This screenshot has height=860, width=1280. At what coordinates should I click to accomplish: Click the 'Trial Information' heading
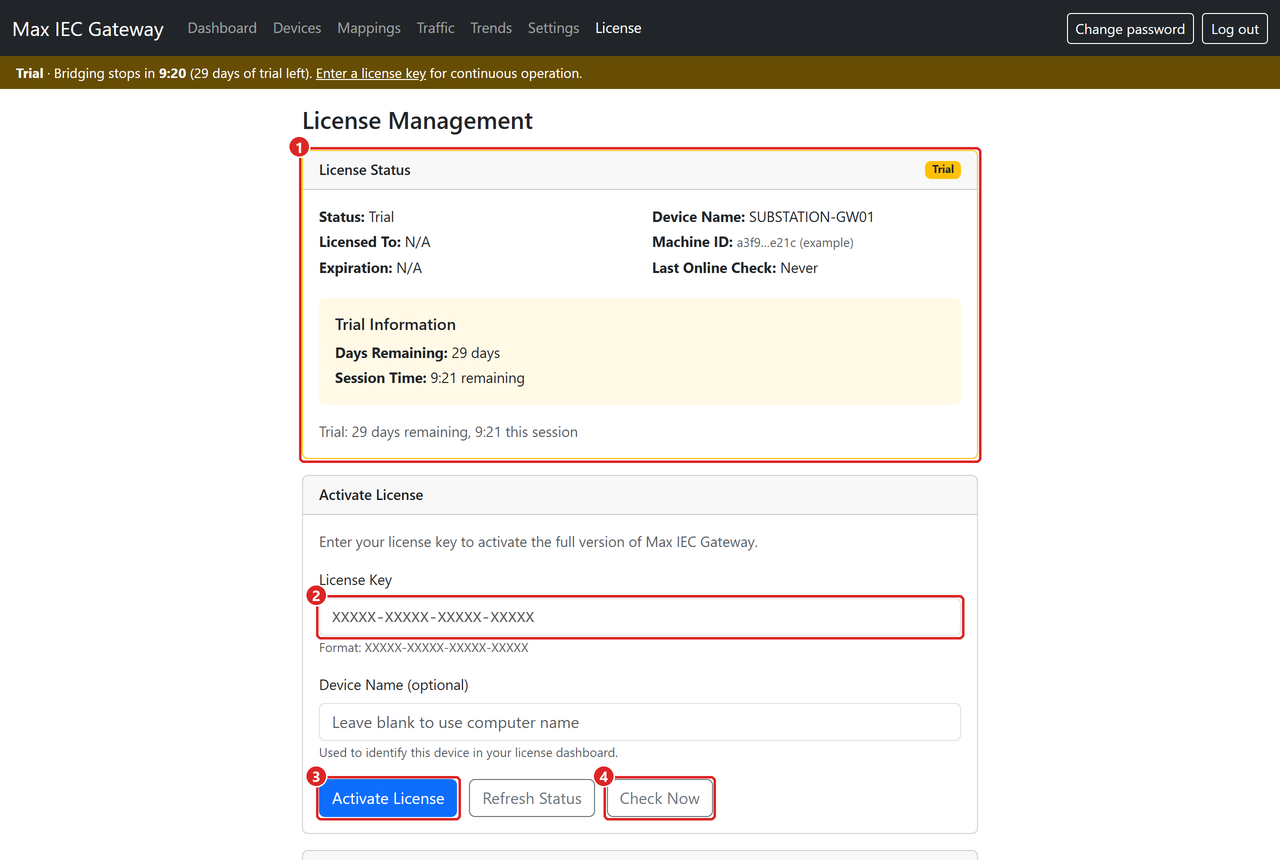pos(395,324)
